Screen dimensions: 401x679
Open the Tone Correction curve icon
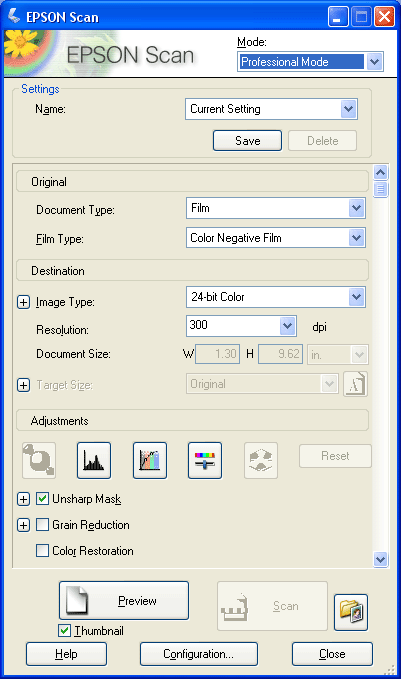[150, 460]
